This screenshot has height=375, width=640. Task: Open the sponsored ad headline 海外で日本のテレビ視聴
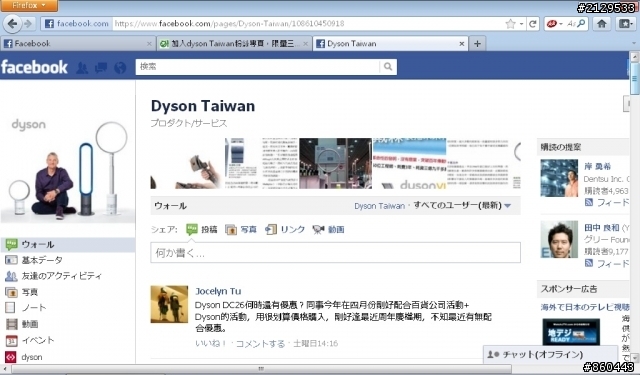coord(585,307)
